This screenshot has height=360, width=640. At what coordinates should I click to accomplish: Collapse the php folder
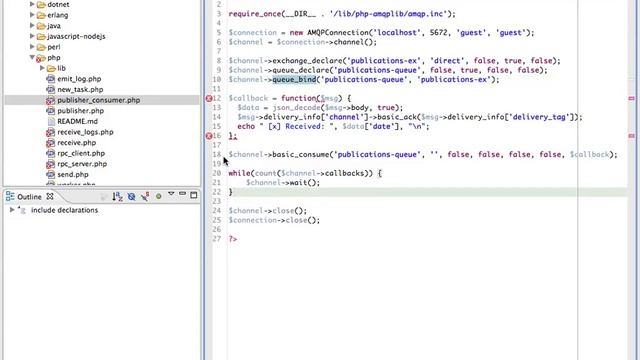[x=32, y=58]
